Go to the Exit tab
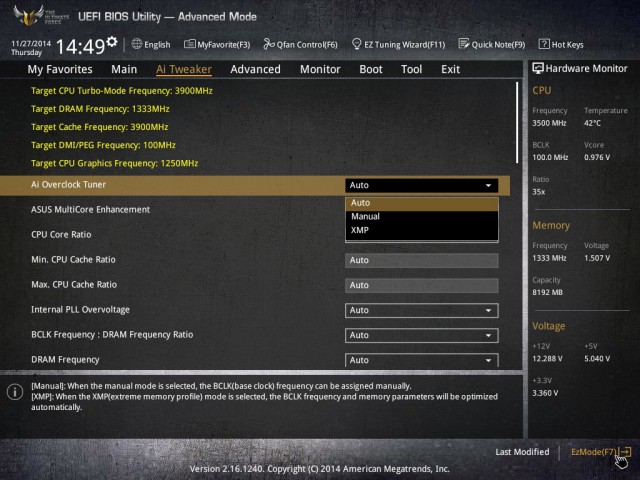640x480 pixels. [x=450, y=69]
